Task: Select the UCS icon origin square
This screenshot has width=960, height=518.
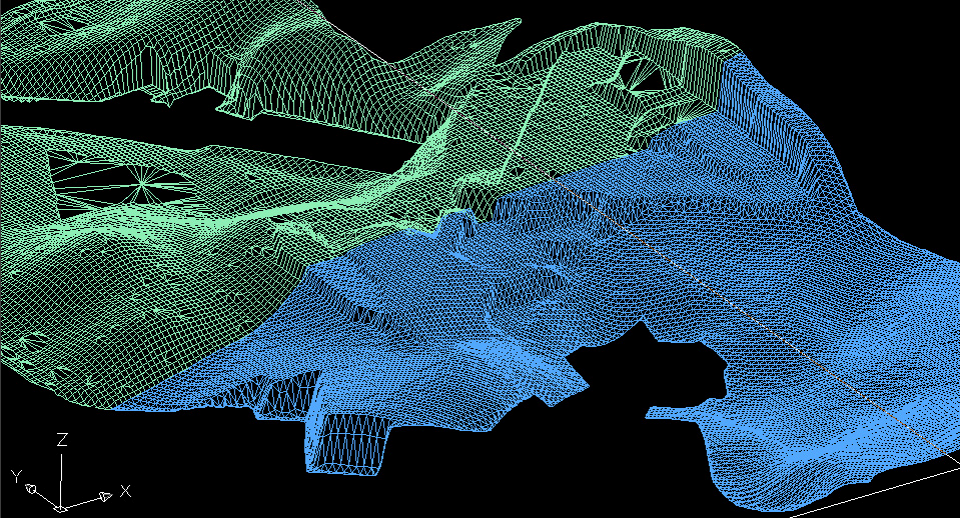Action: tap(61, 508)
